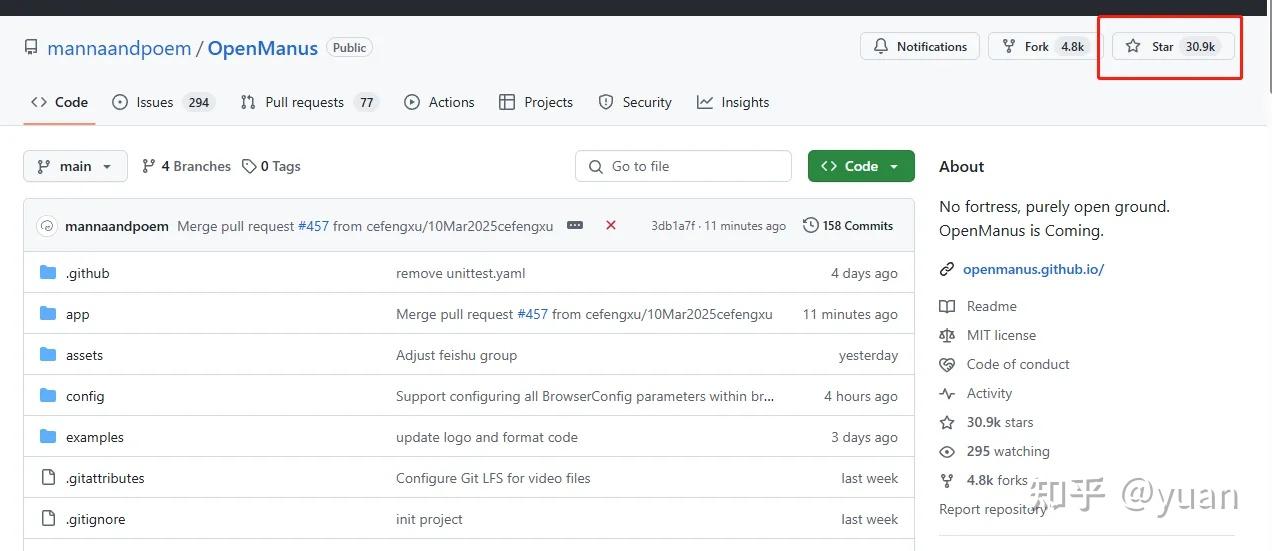The height and width of the screenshot is (551, 1272).
Task: Open the Notifications bell button
Action: click(920, 47)
